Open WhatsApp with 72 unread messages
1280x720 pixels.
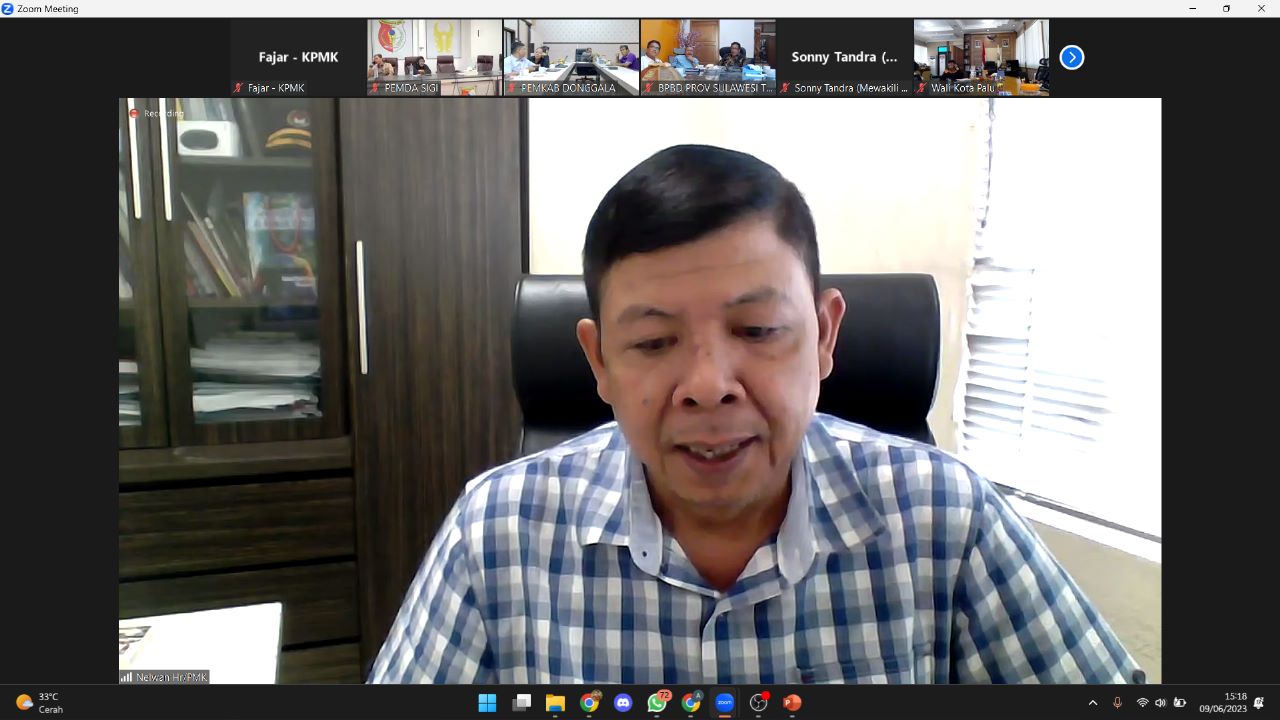tap(657, 703)
